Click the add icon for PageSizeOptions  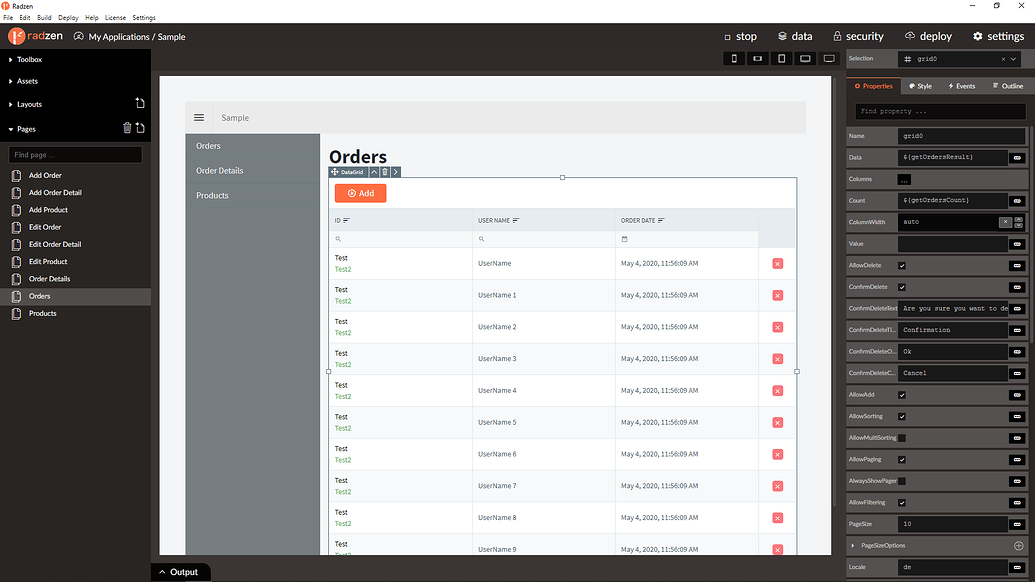1018,545
